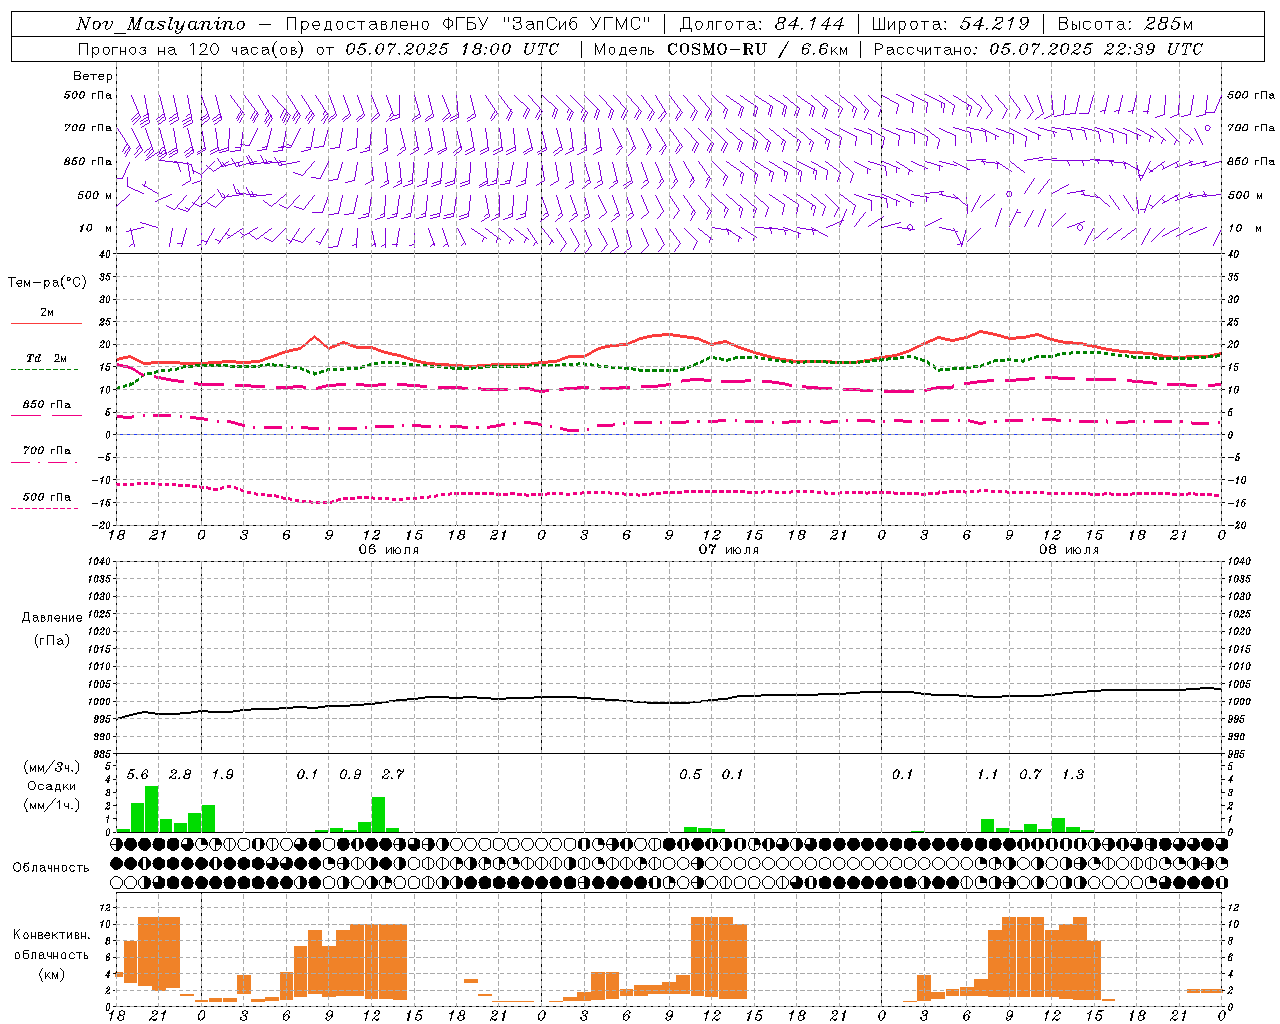Viewport: 1280px width, 1024px height.
Task: Click the 08 июля date label
Action: 1069,550
